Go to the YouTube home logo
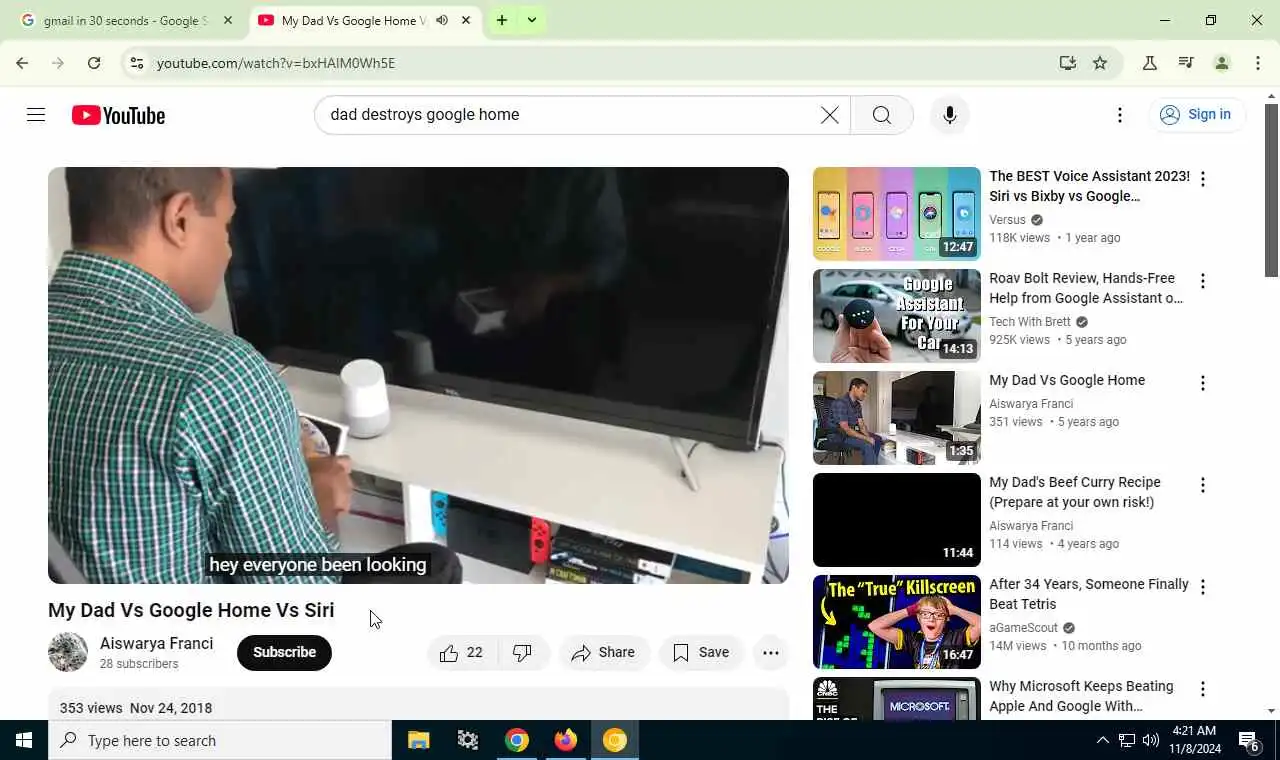The width and height of the screenshot is (1280, 760). pyautogui.click(x=118, y=115)
